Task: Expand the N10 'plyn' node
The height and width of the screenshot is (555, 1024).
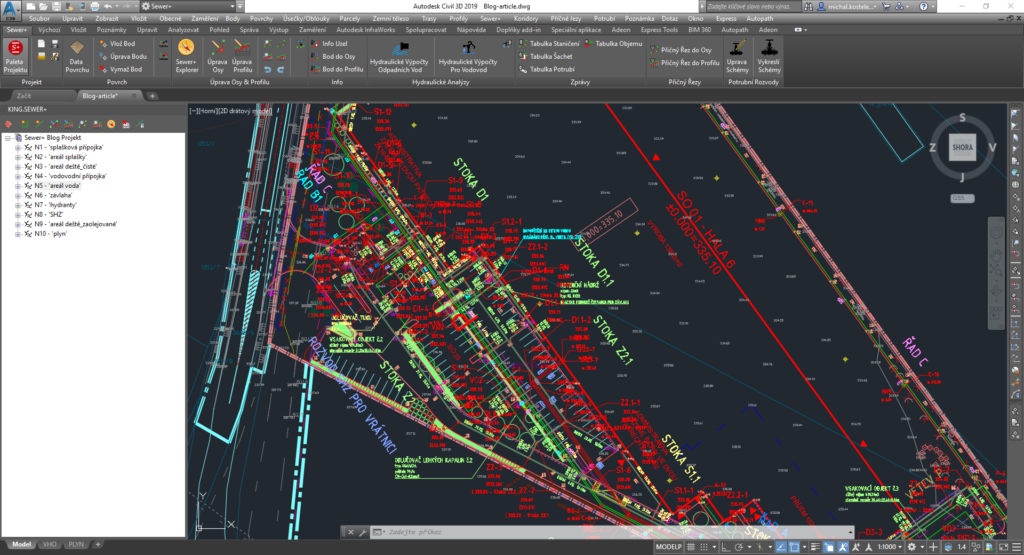Action: (18, 234)
